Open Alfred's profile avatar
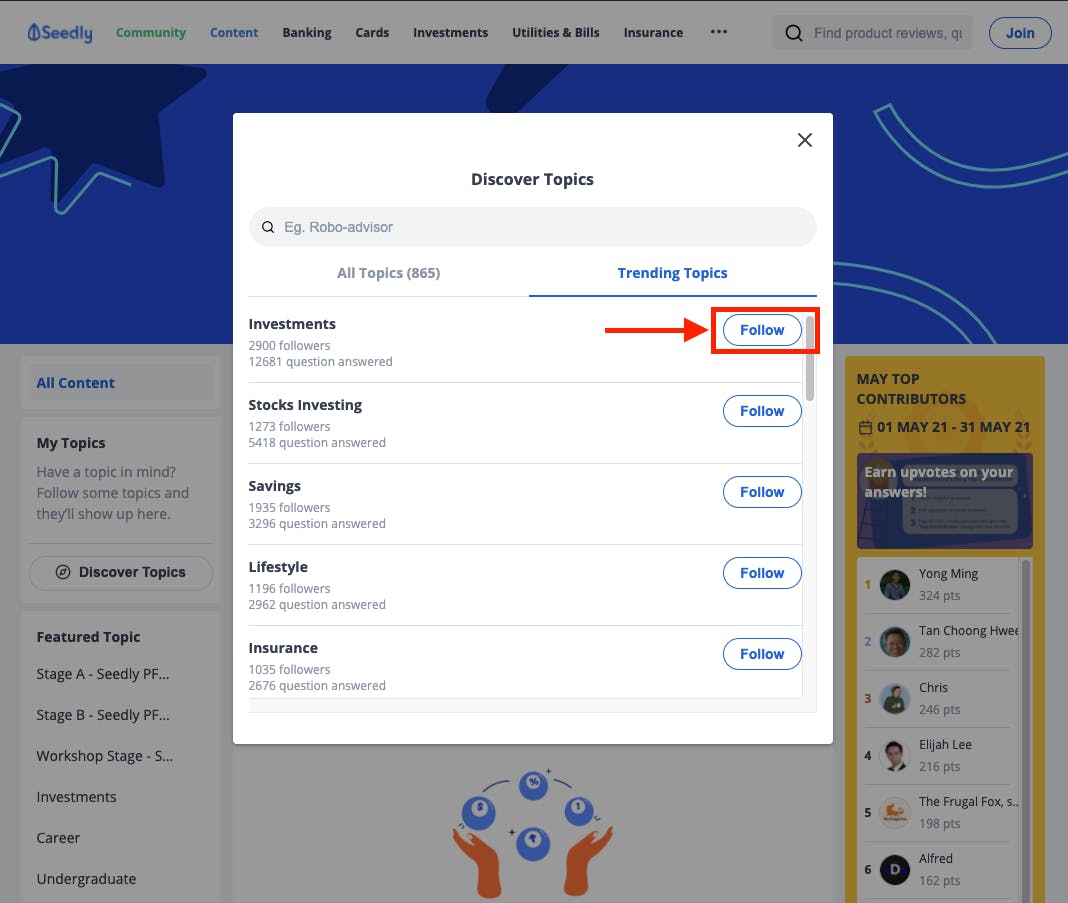The image size is (1068, 903). coord(894,870)
